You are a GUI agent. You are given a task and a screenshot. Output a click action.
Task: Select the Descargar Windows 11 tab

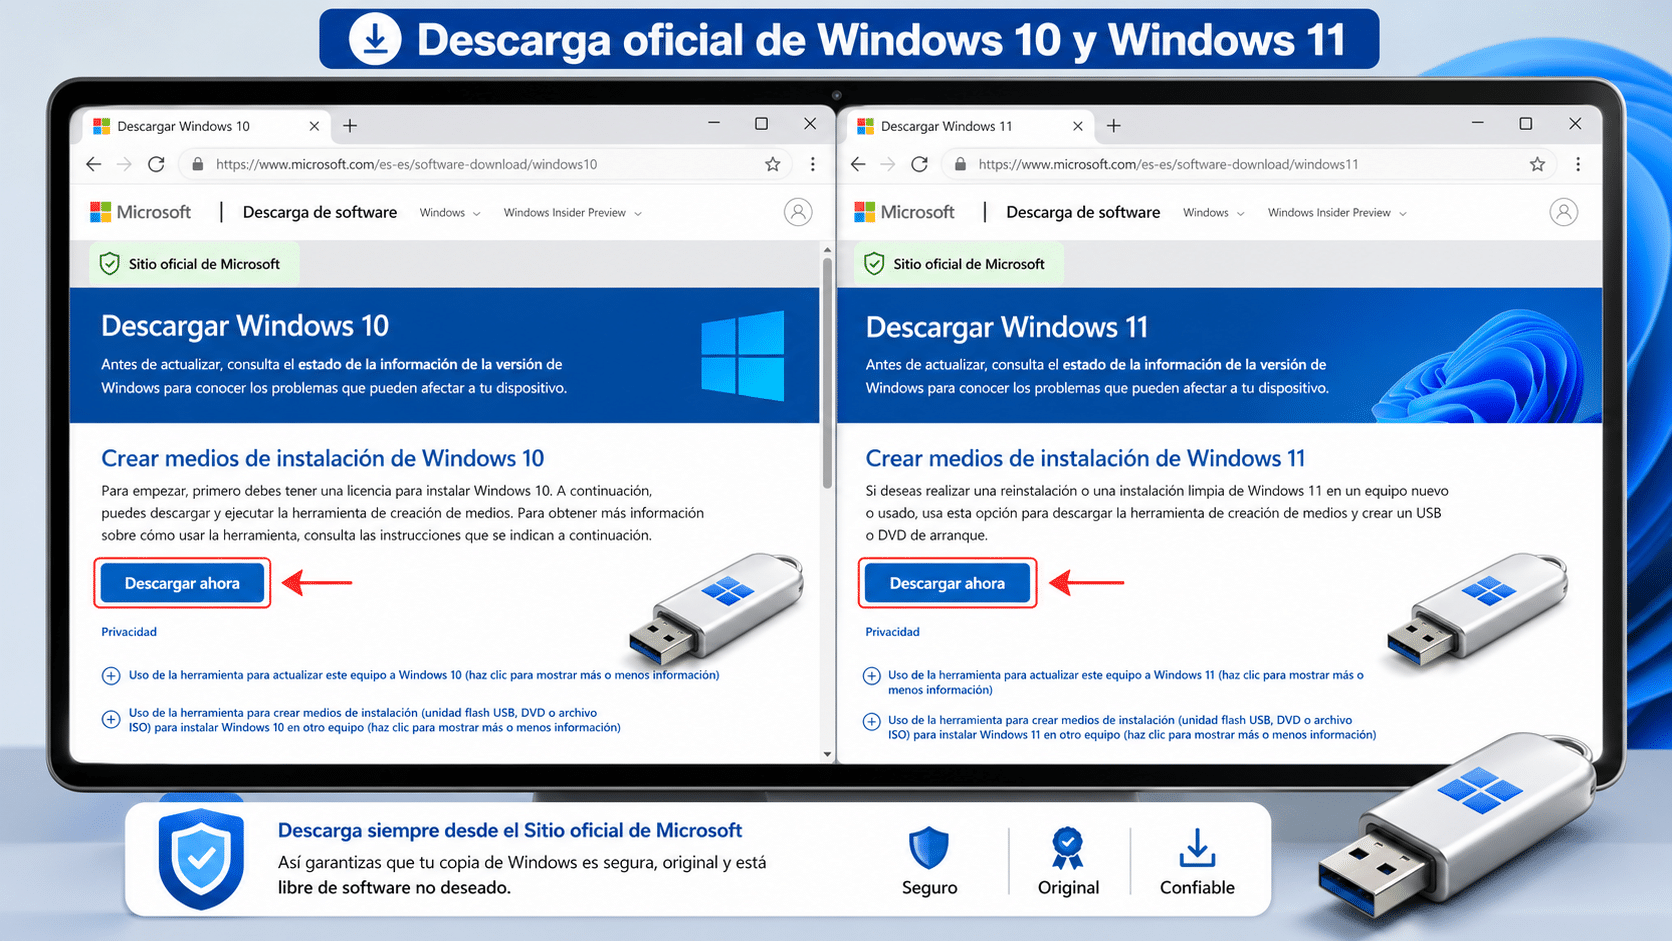[x=969, y=126]
